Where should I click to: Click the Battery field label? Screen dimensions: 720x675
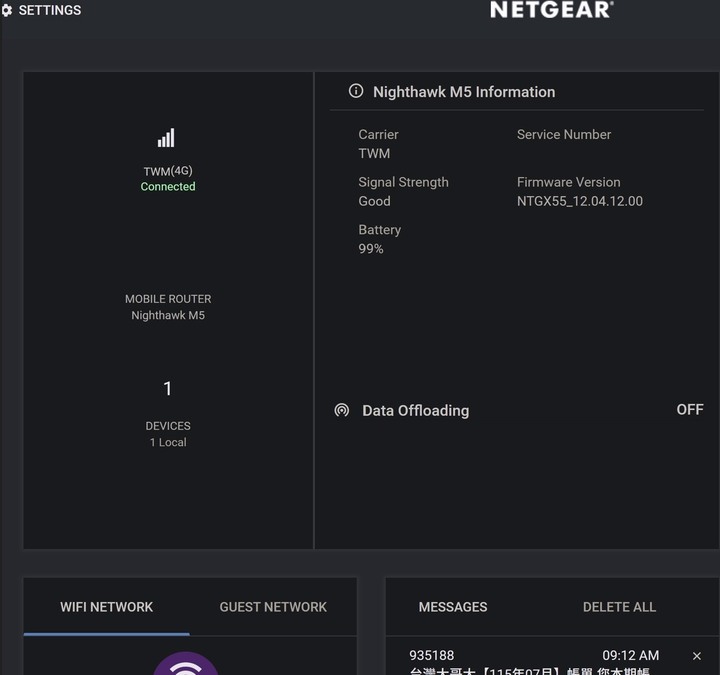click(379, 230)
